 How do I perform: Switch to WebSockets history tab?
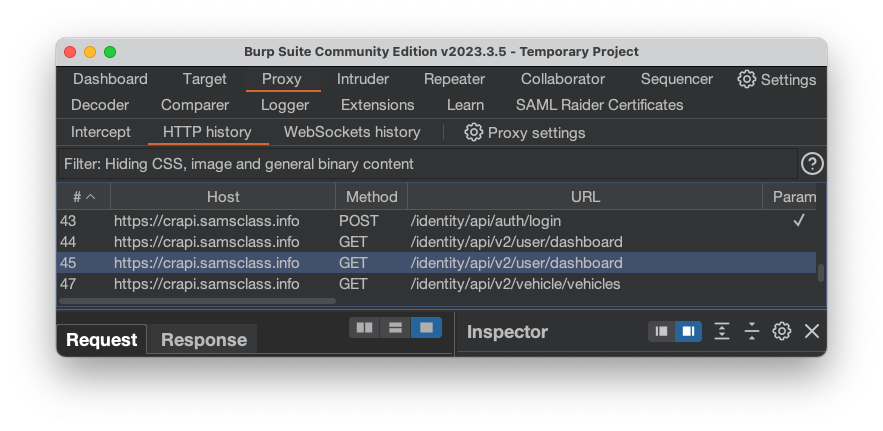coord(352,132)
